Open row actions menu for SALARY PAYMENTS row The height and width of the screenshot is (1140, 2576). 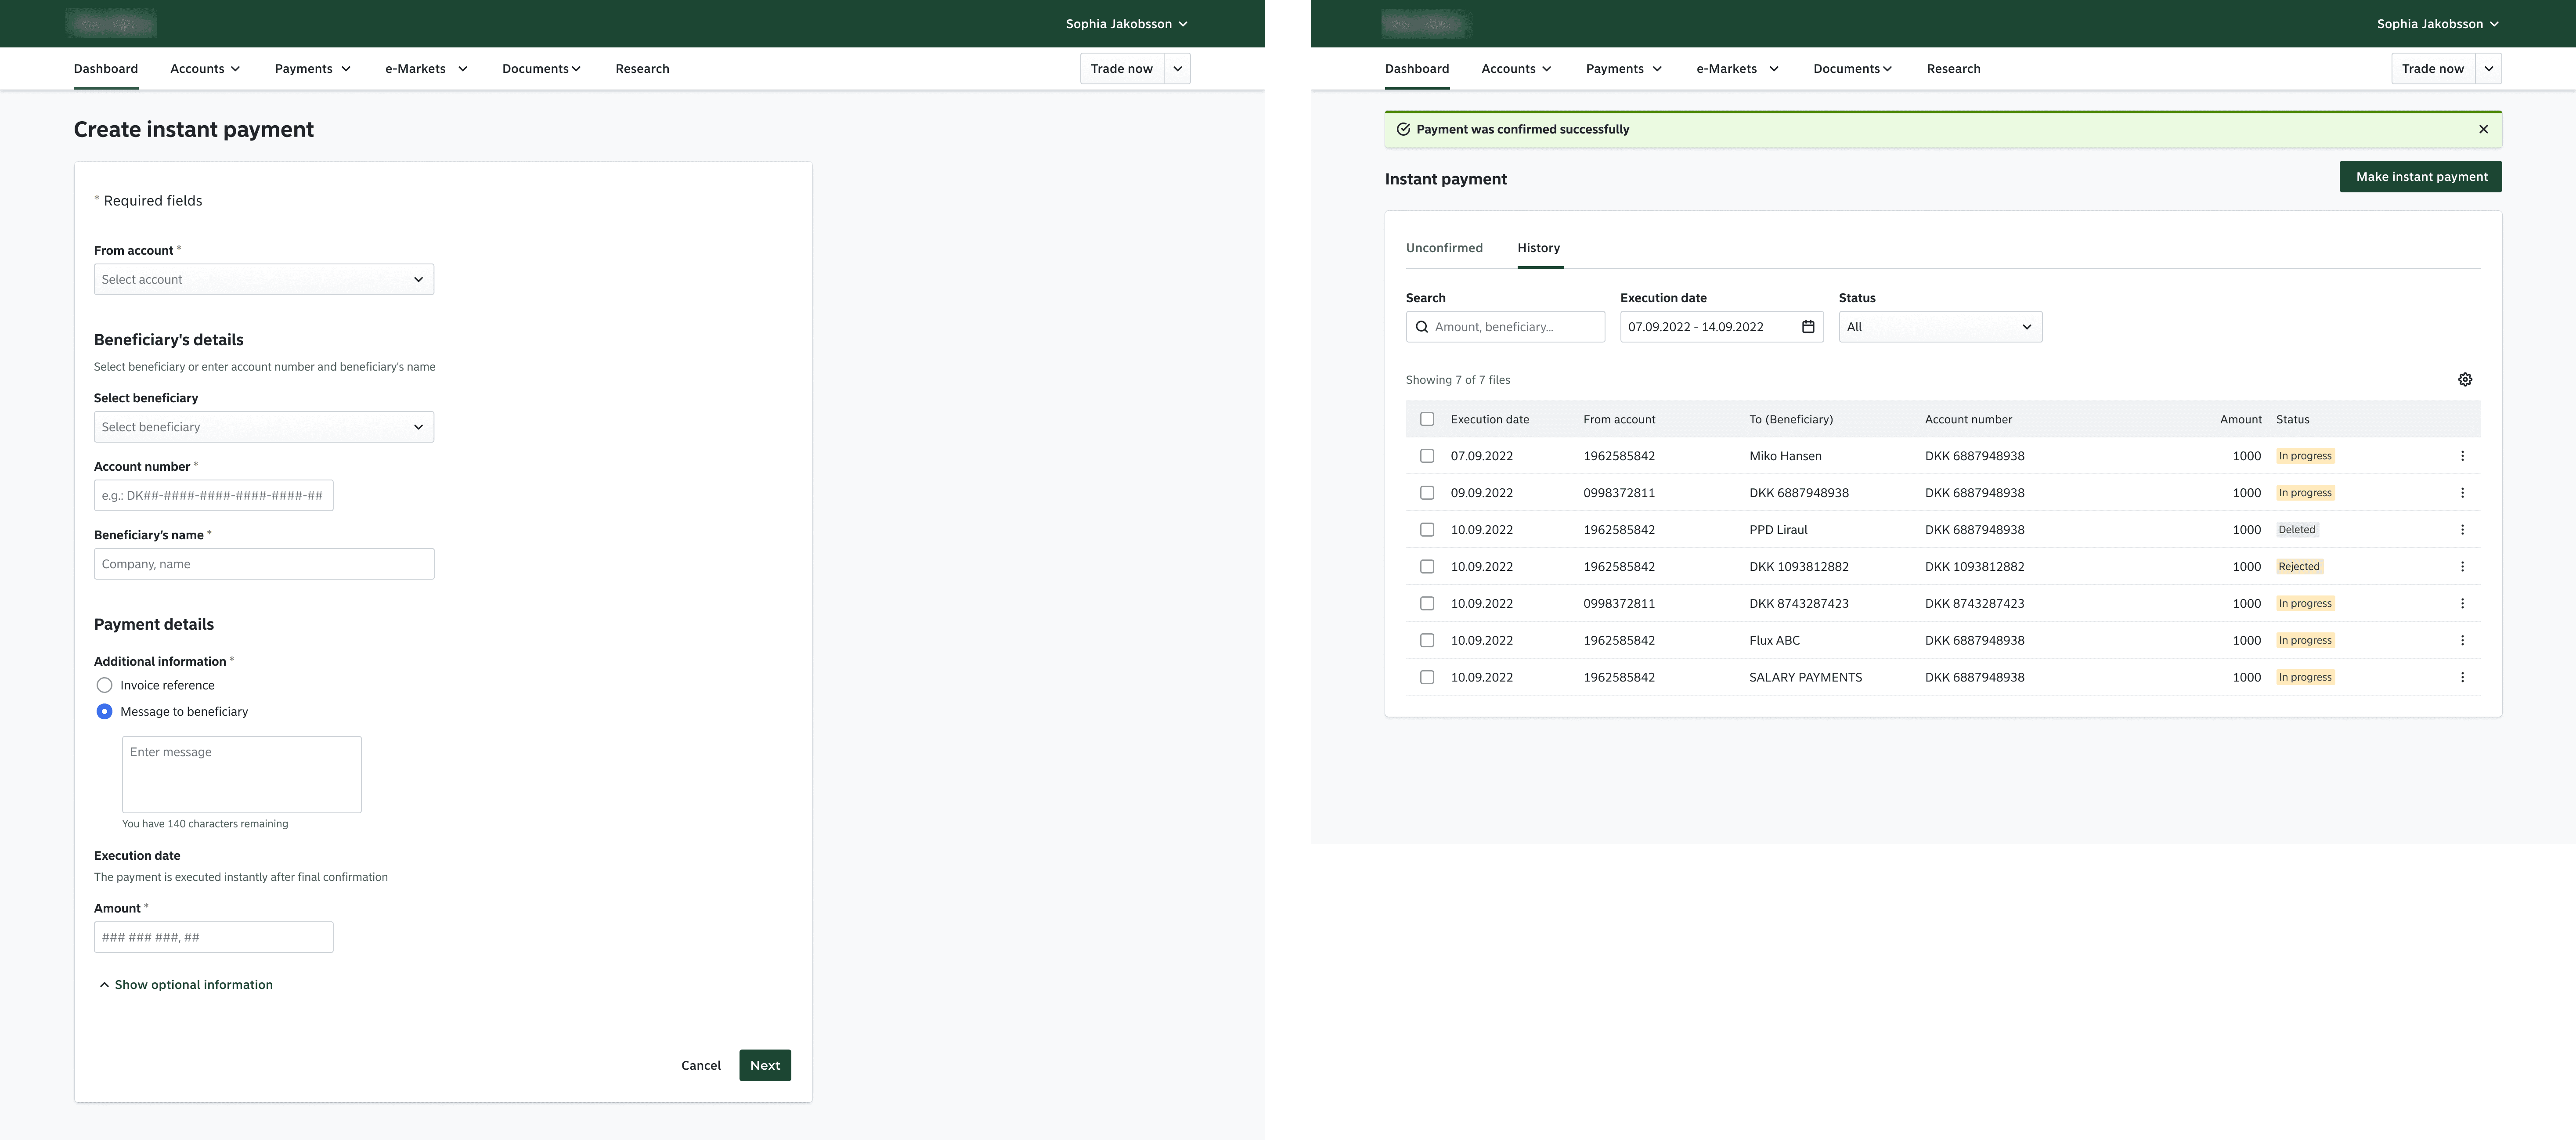[x=2462, y=678]
